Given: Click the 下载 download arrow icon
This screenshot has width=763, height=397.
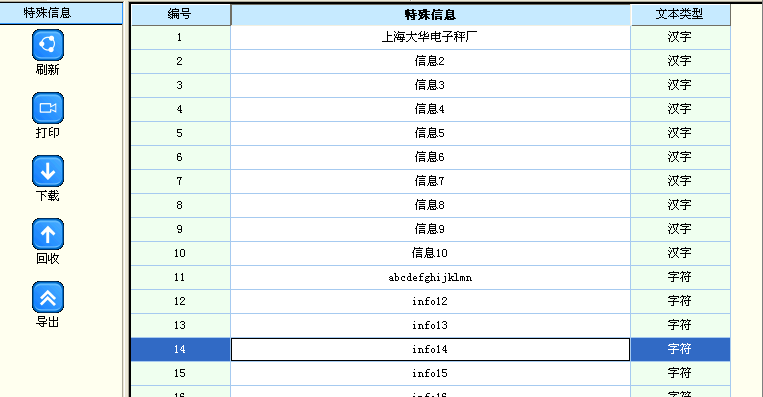Looking at the screenshot, I should click(48, 171).
